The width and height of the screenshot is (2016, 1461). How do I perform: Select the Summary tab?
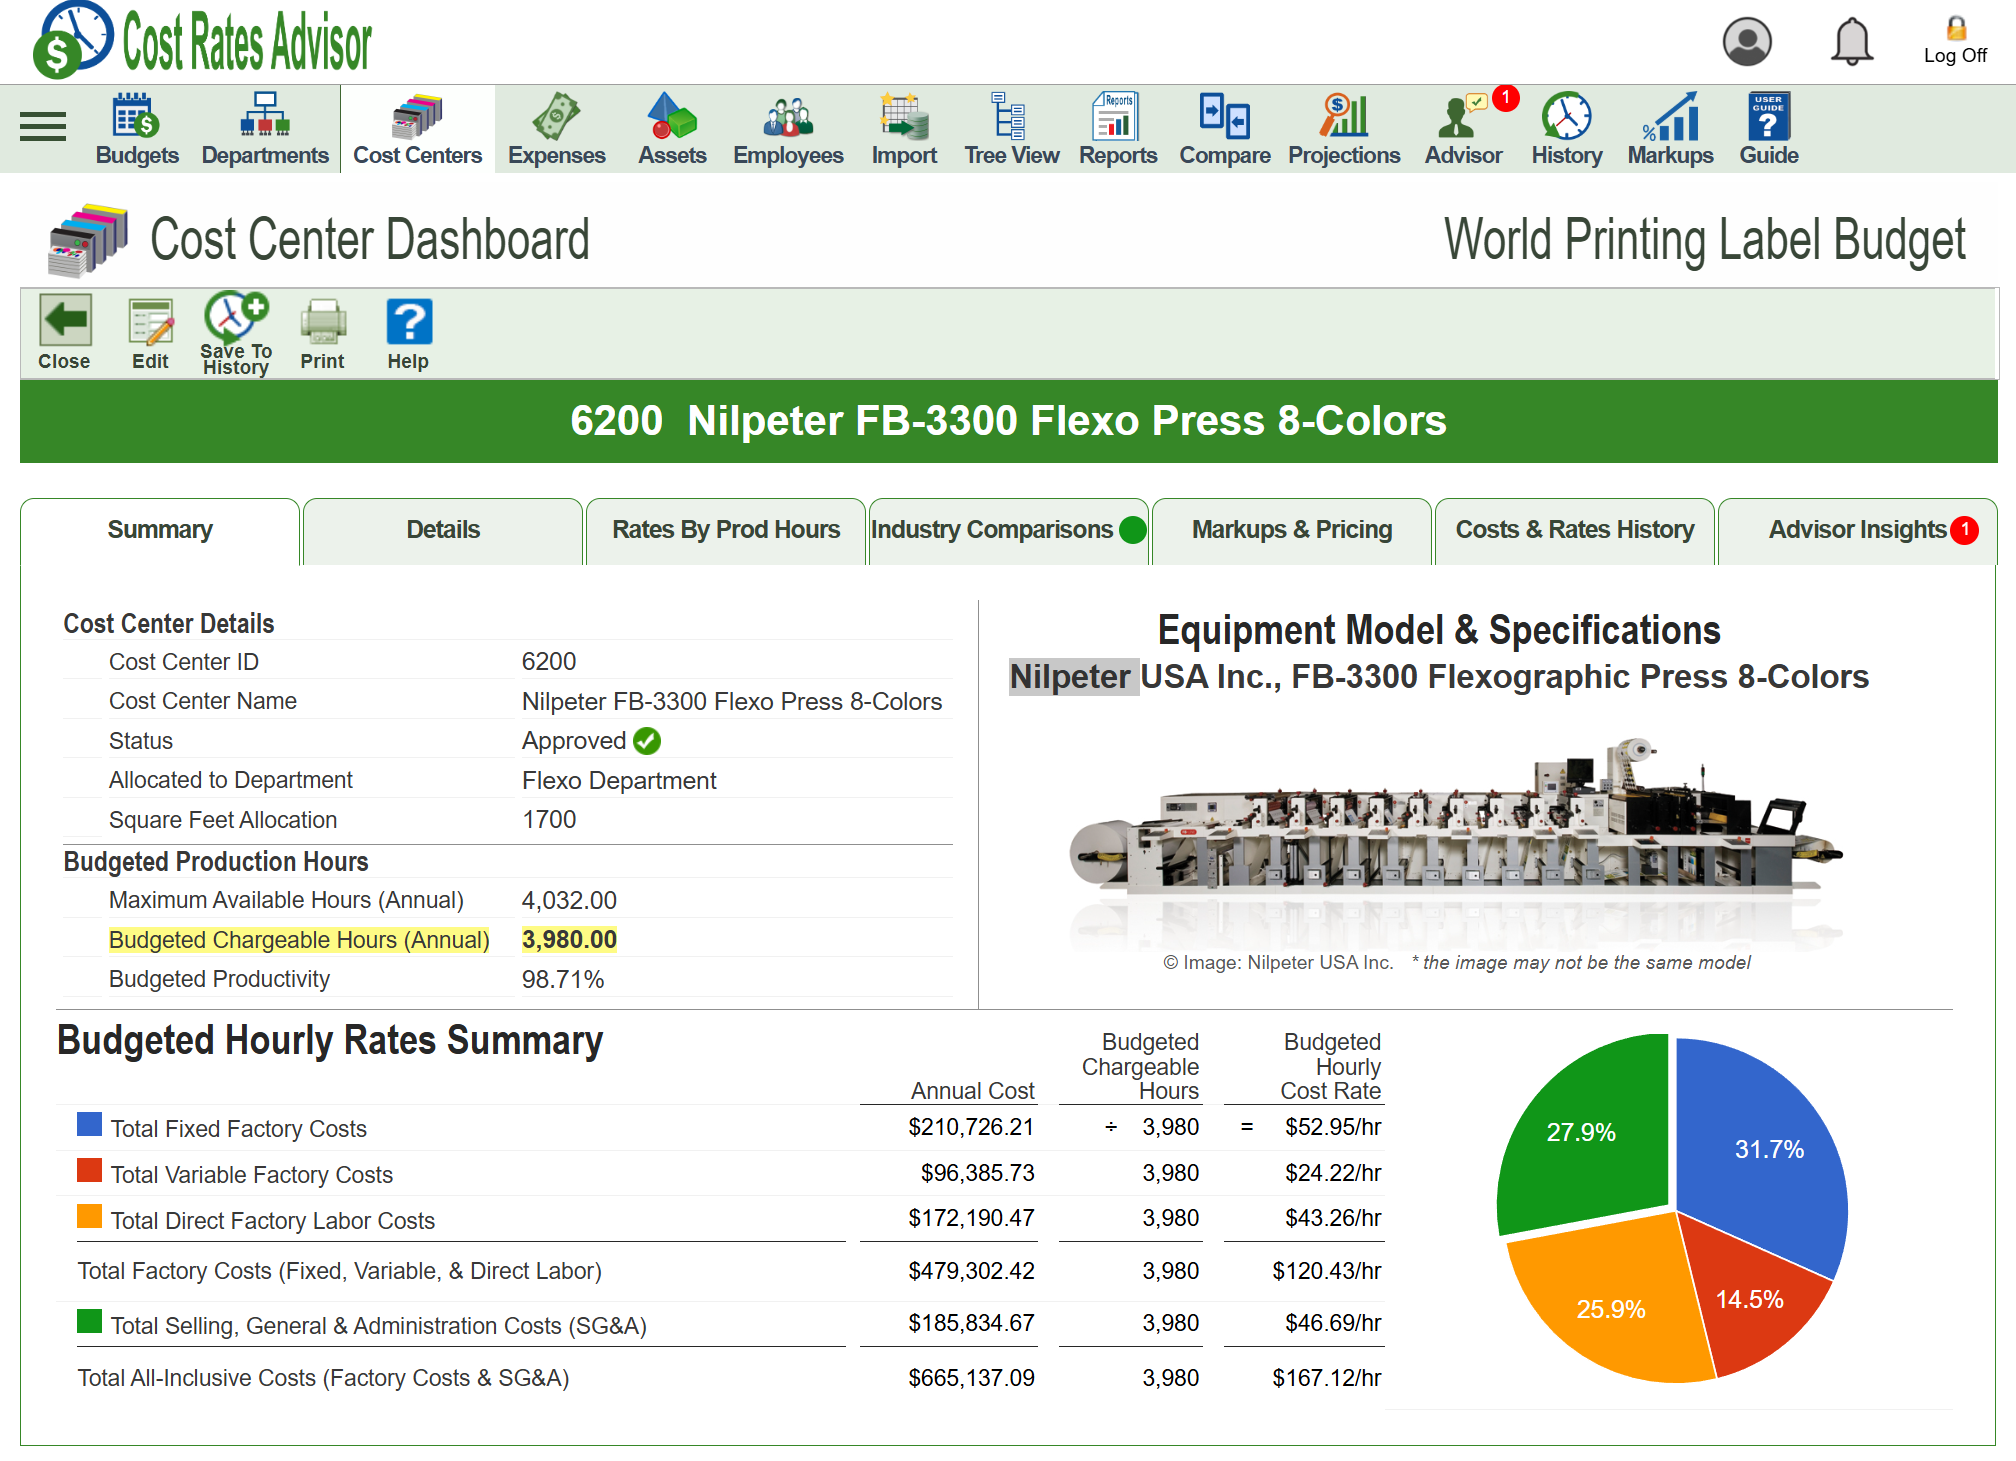pyautogui.click(x=160, y=530)
